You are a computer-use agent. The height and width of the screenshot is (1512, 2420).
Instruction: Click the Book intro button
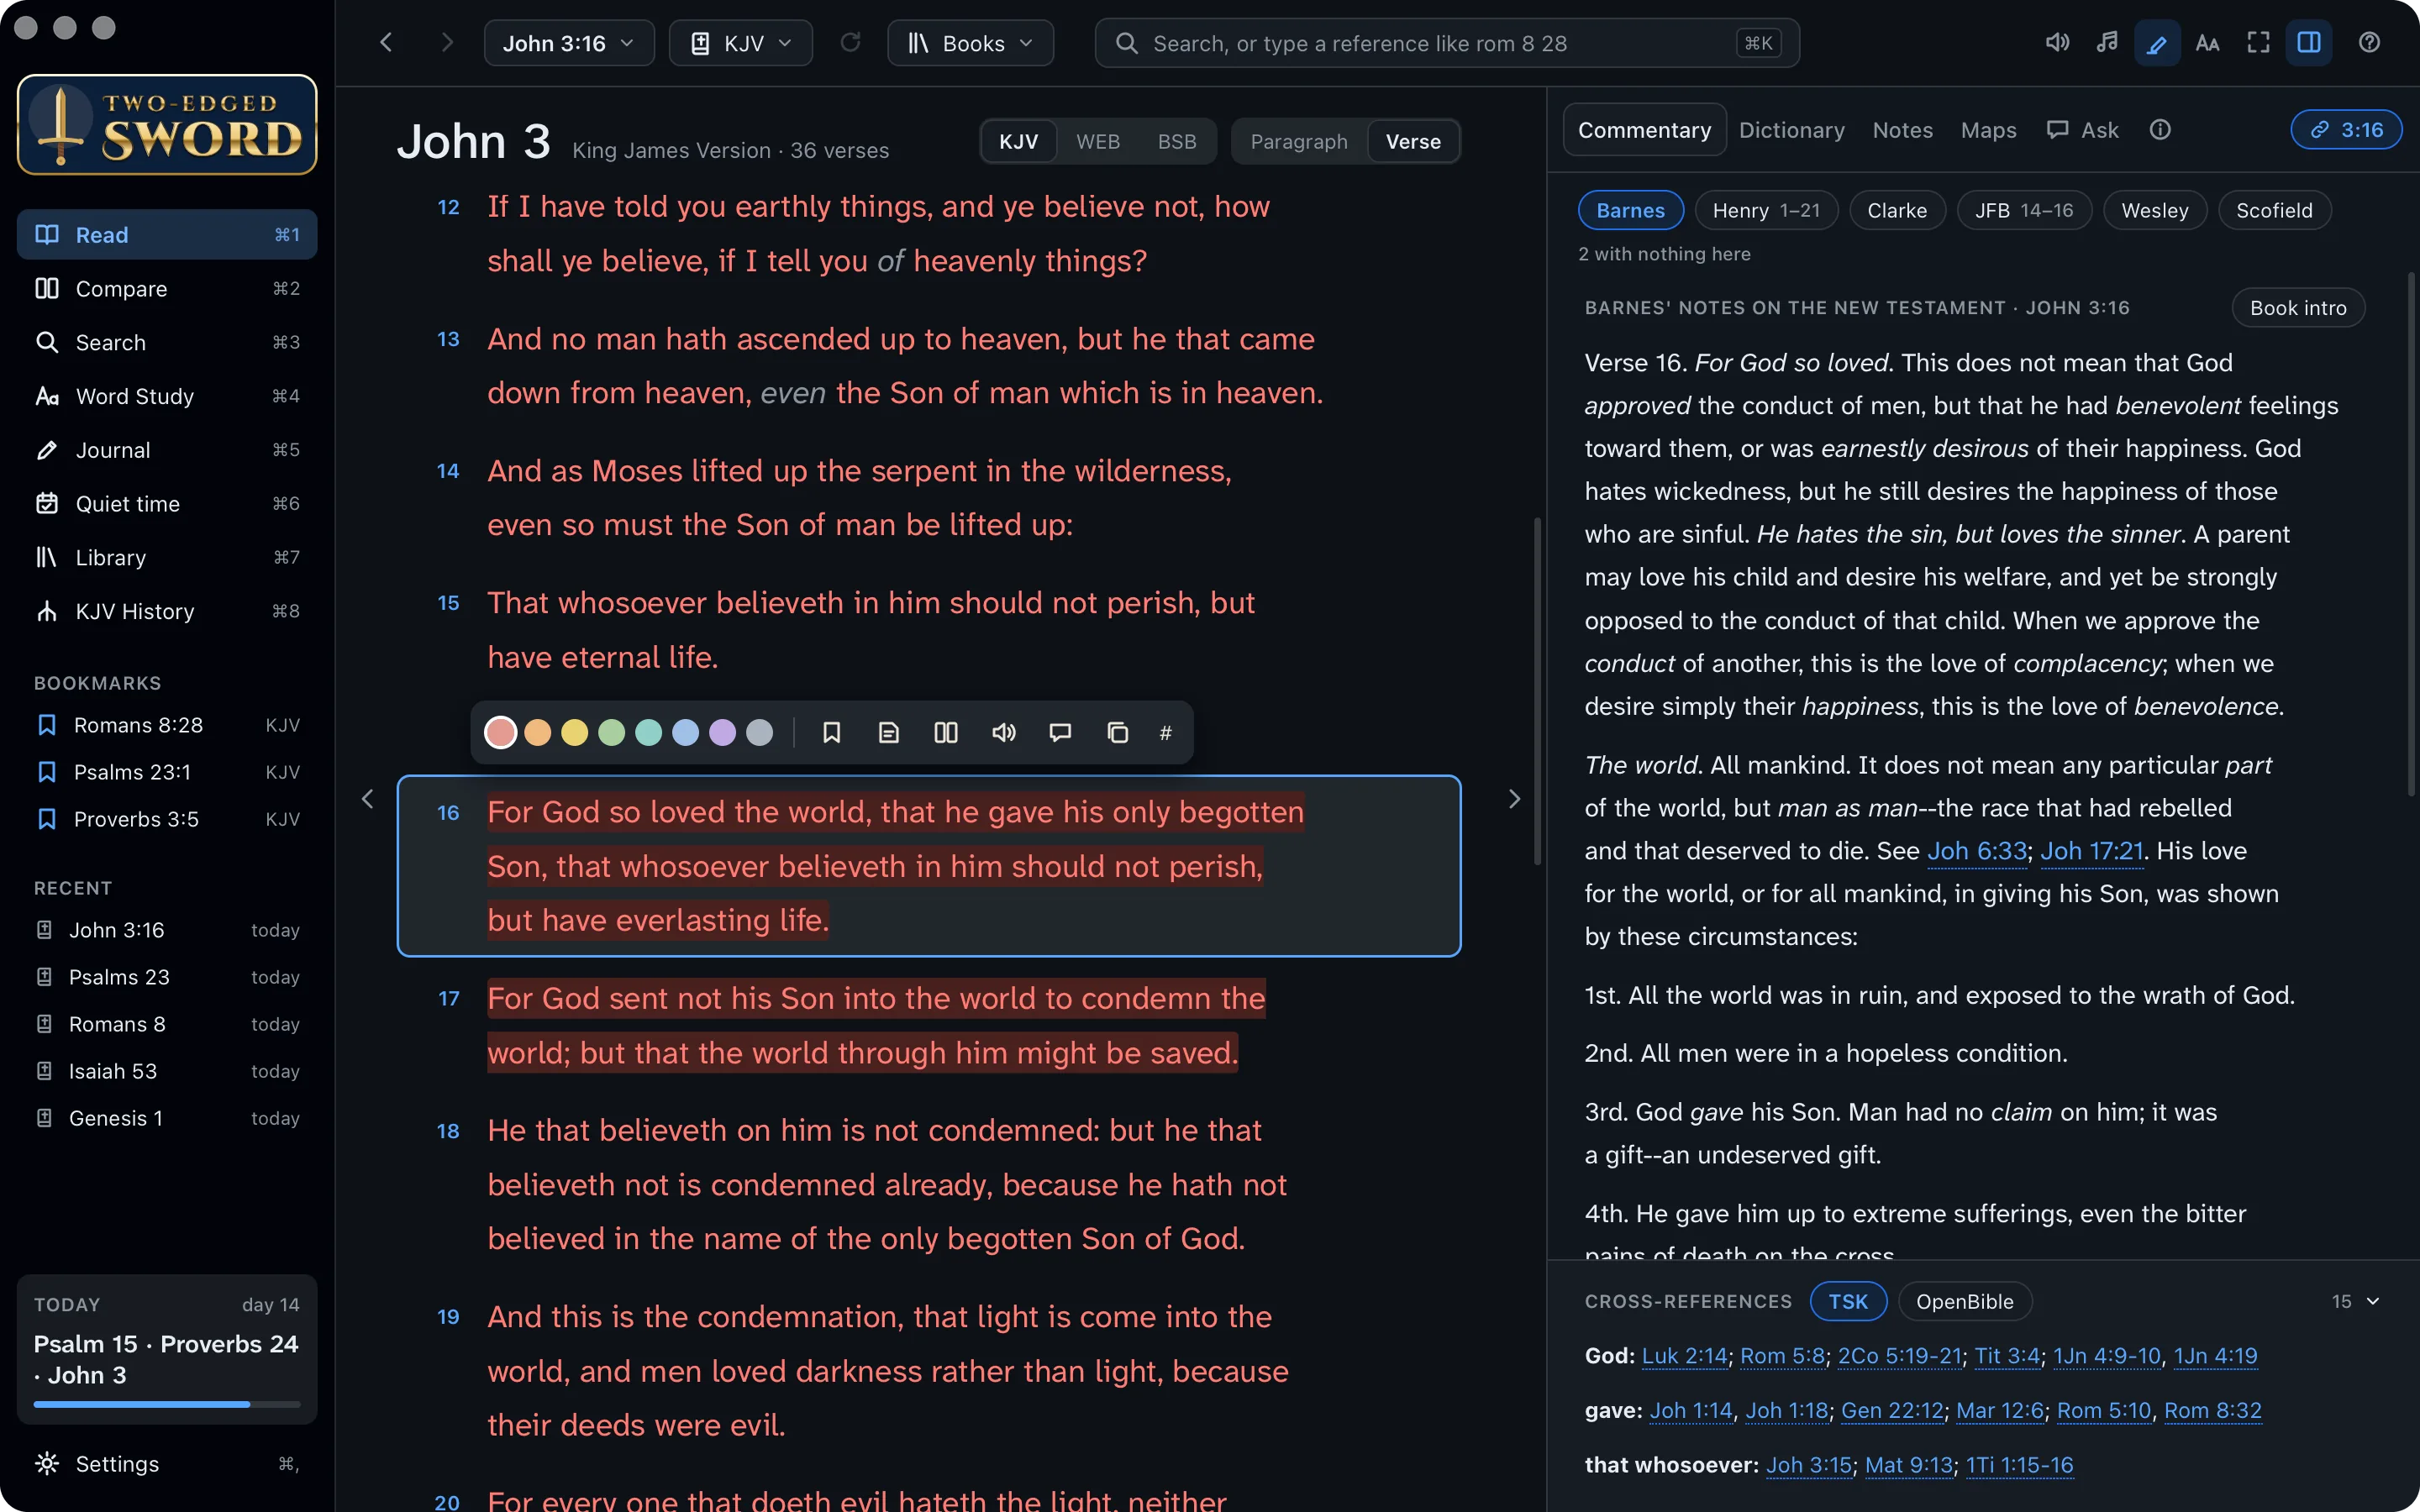click(2298, 308)
